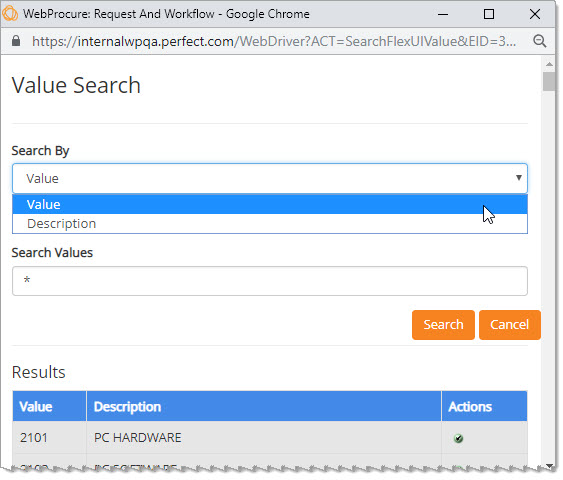
Task: Maximize the Chrome window
Action: [x=489, y=14]
